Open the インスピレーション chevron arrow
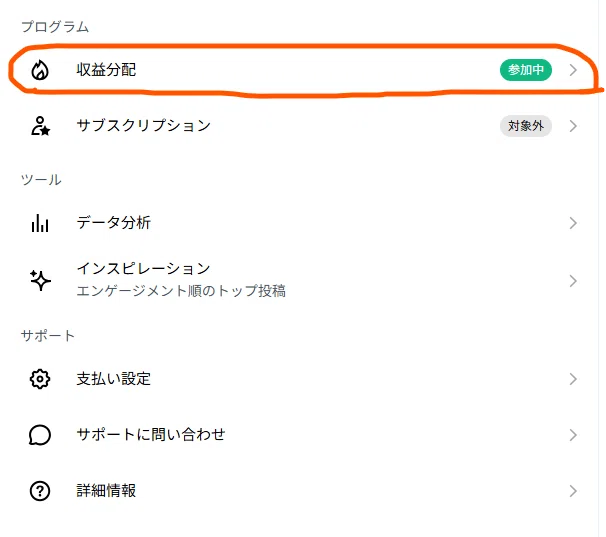The height and width of the screenshot is (537, 606). coord(573,281)
